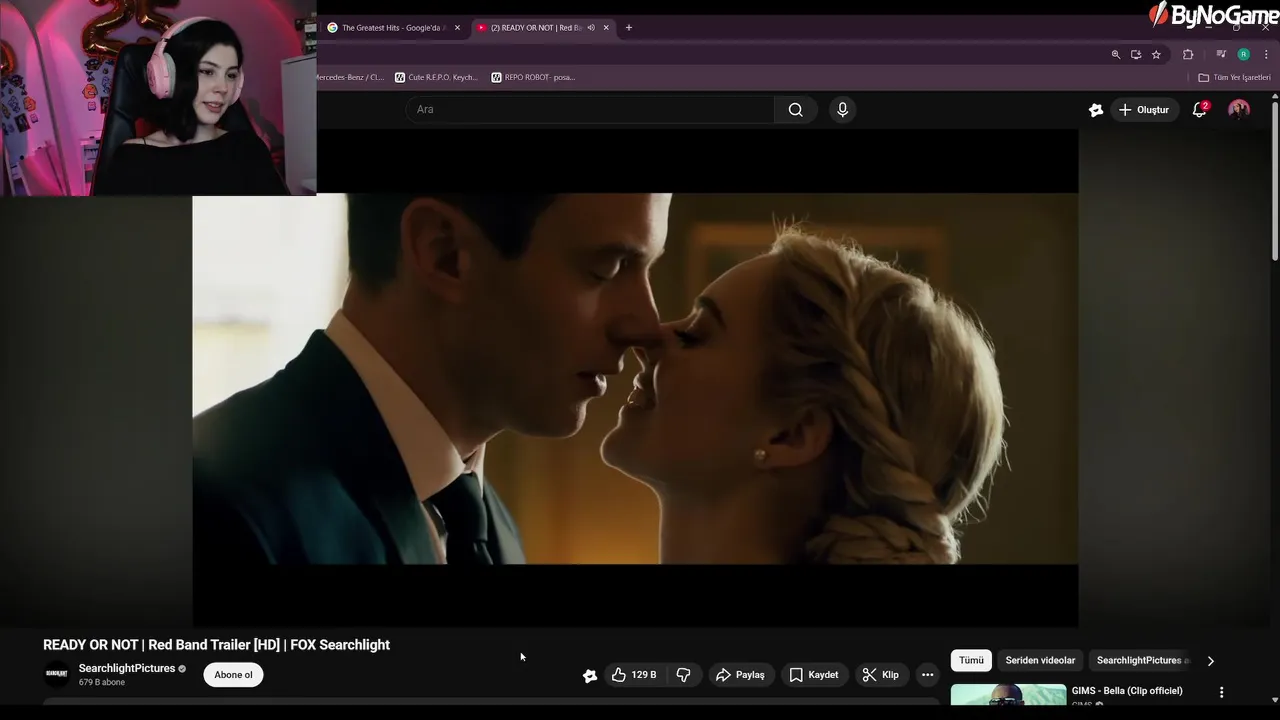Close The Greatest Hits Google tab
Screen dimensions: 1280x720
(458, 28)
